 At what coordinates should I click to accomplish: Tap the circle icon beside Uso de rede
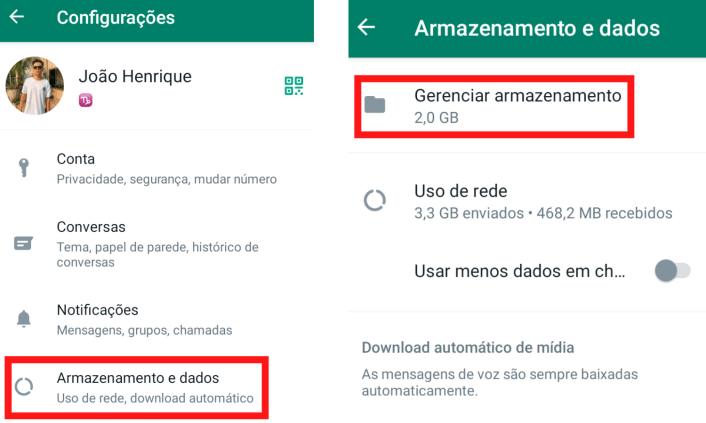click(375, 200)
